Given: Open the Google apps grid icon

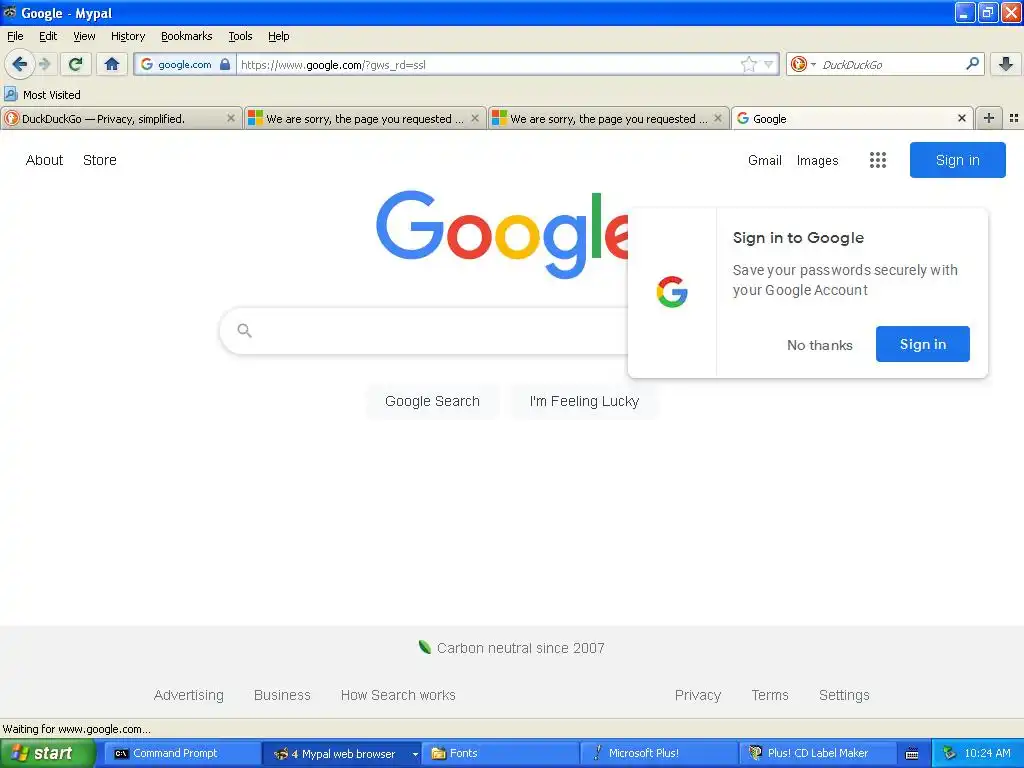Looking at the screenshot, I should coord(878,160).
